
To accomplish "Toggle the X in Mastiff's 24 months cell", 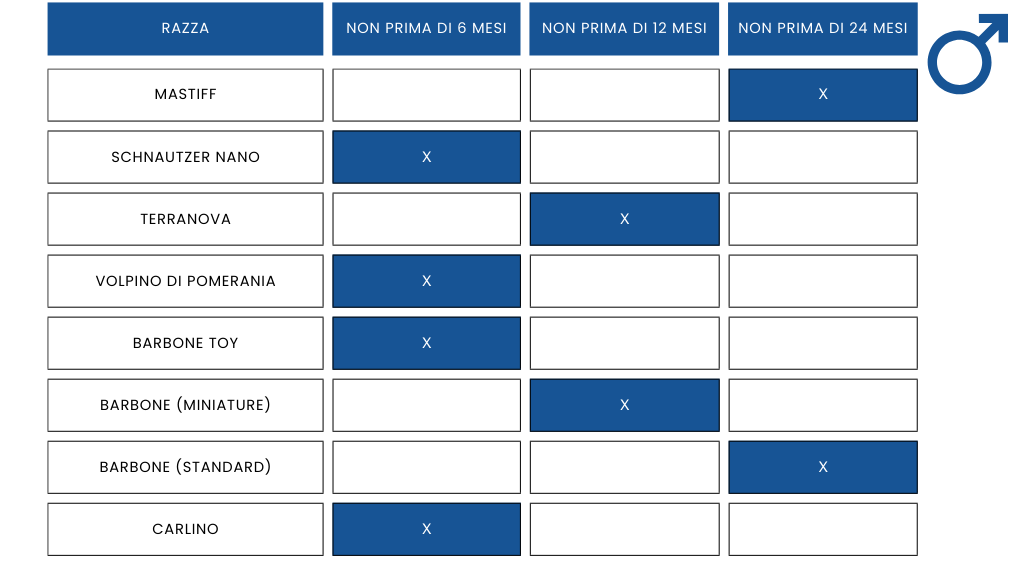I will click(x=822, y=95).
